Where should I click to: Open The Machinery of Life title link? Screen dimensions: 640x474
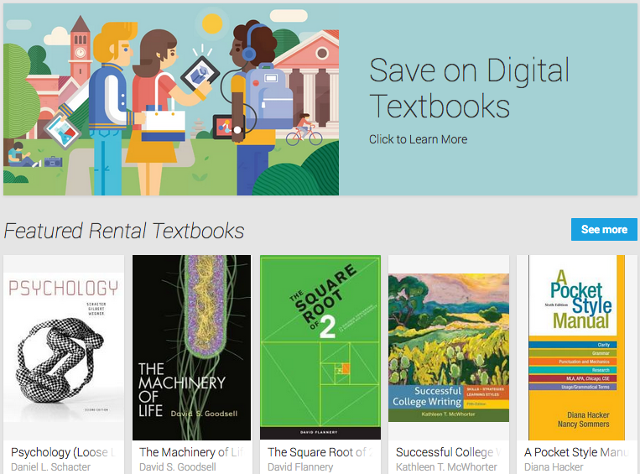tap(192, 452)
